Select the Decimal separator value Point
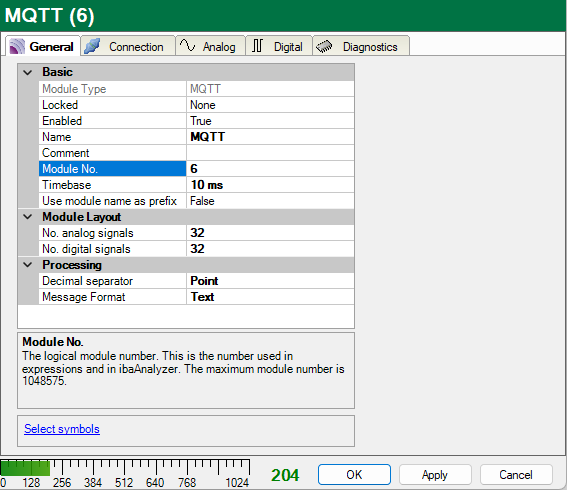The width and height of the screenshot is (567, 490). (x=270, y=281)
